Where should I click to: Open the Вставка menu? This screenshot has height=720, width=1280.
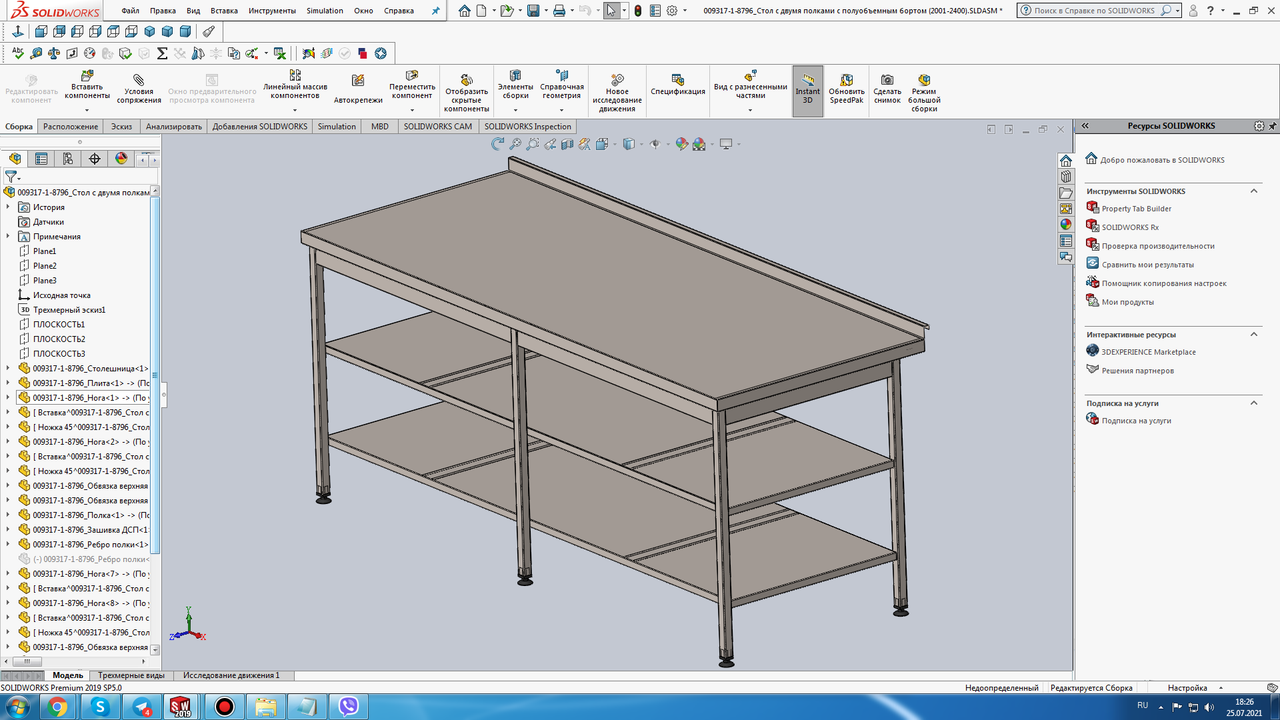pyautogui.click(x=224, y=11)
